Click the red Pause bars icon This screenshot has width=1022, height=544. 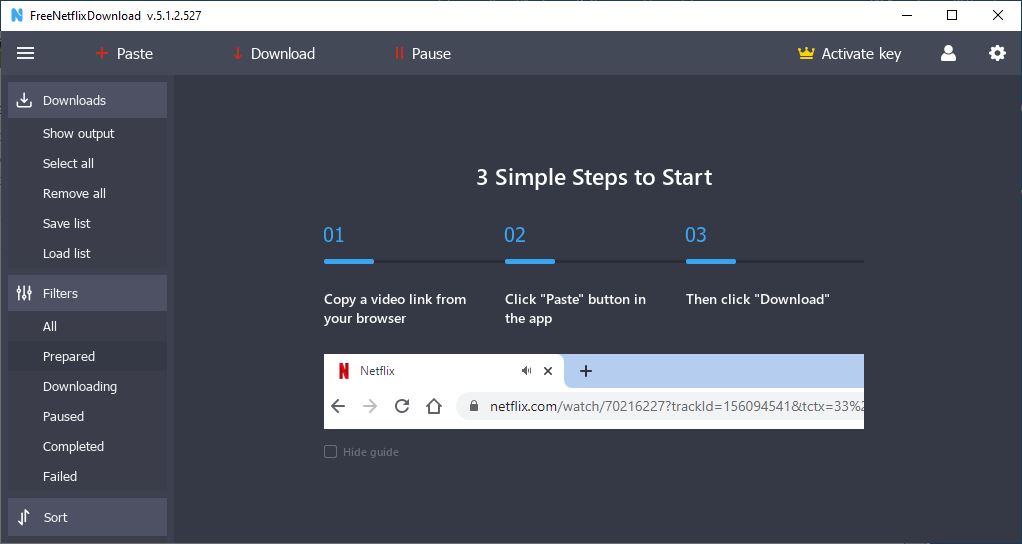coord(399,53)
